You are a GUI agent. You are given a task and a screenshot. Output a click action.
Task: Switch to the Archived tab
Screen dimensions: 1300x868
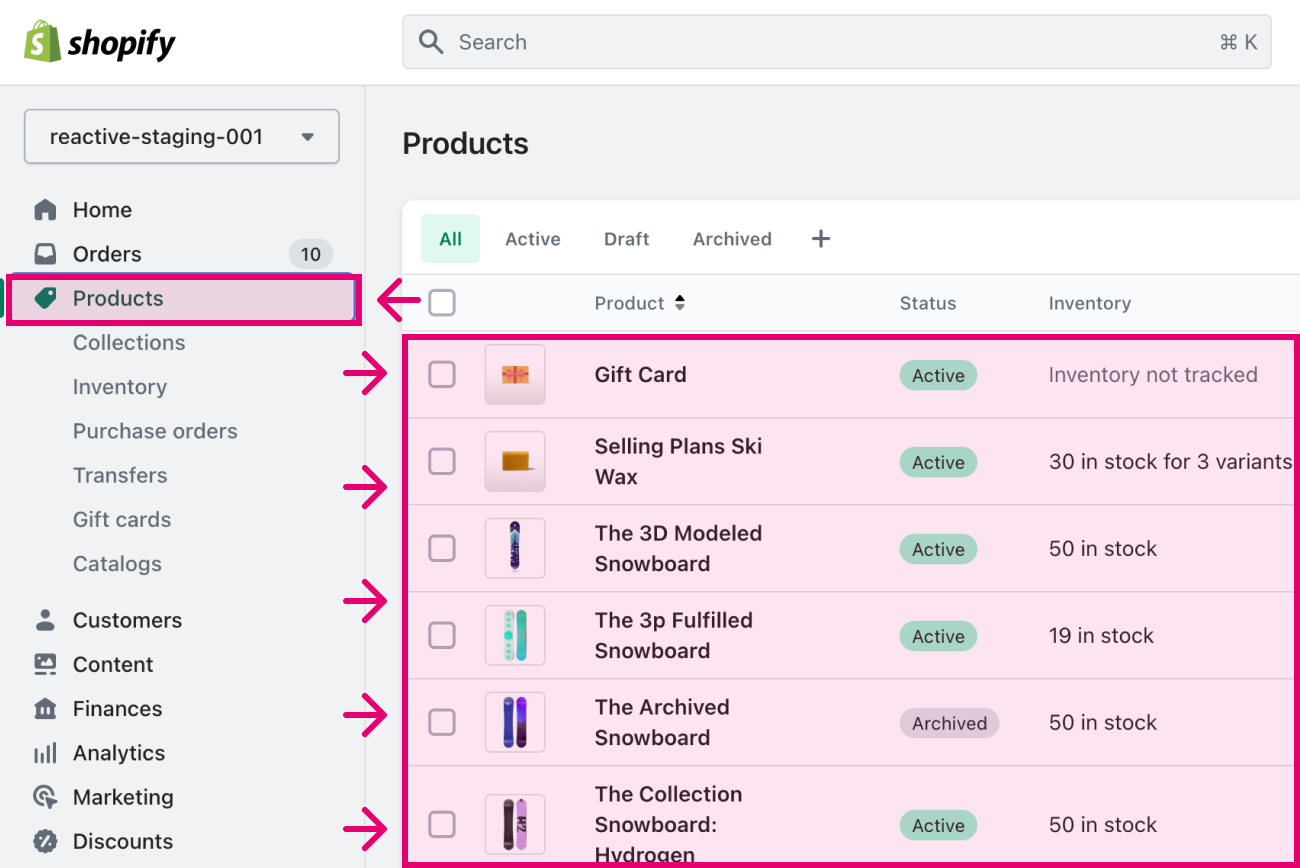(732, 239)
